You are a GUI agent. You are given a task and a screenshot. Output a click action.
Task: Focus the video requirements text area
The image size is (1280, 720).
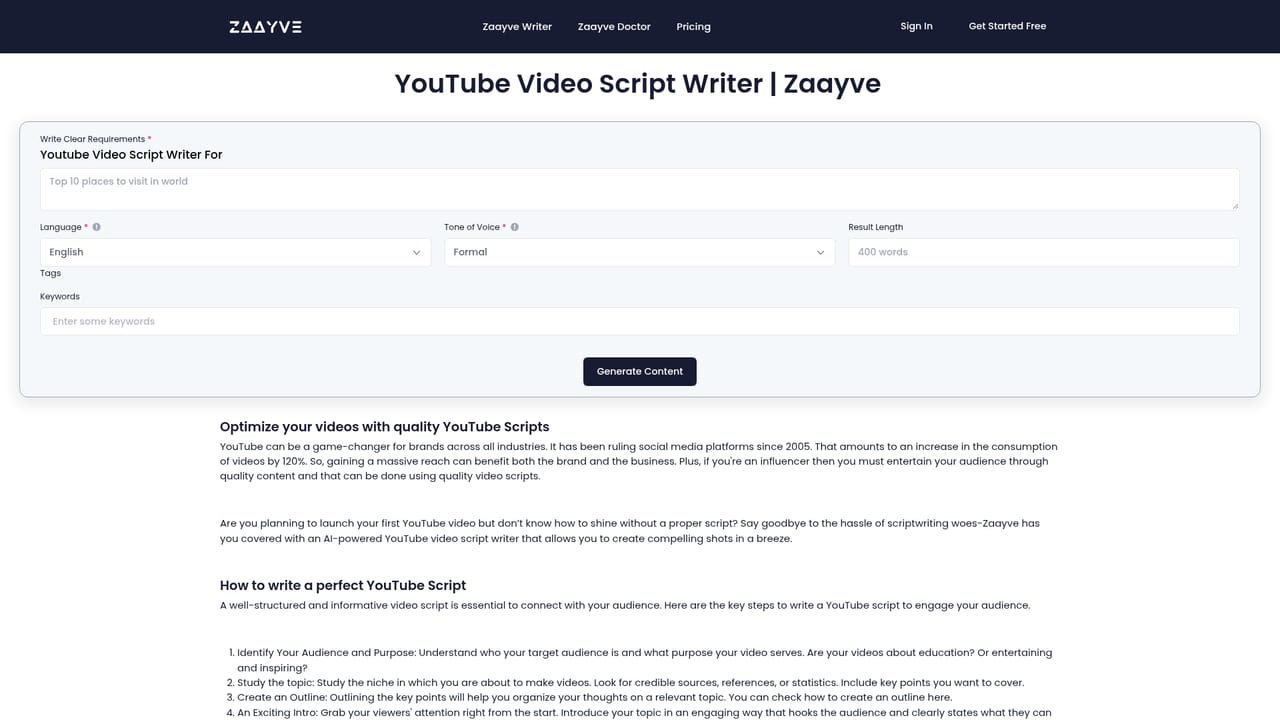(640, 189)
